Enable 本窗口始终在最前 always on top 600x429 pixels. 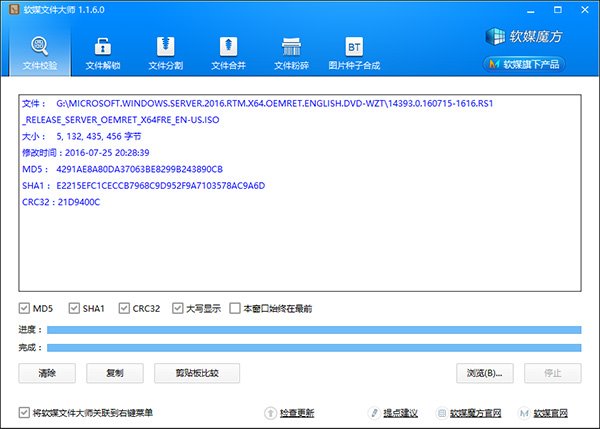pos(235,308)
